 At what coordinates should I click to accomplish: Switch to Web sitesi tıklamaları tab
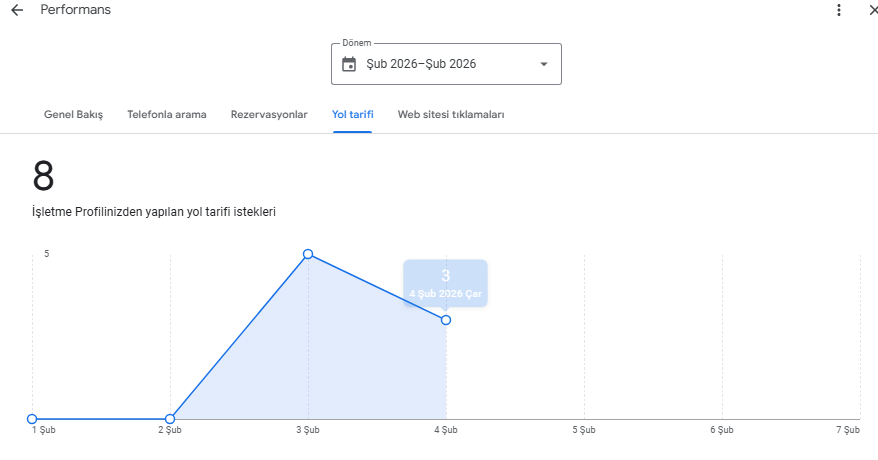(451, 115)
